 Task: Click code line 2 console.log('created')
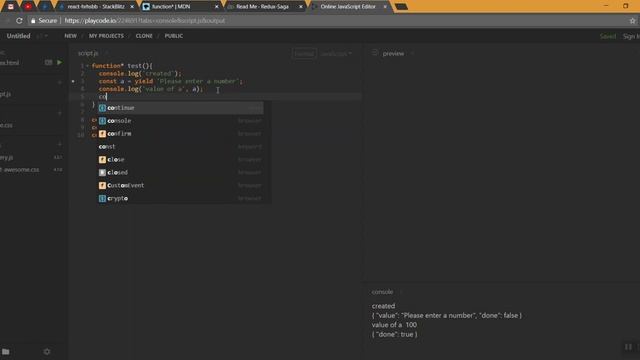[x=140, y=73]
